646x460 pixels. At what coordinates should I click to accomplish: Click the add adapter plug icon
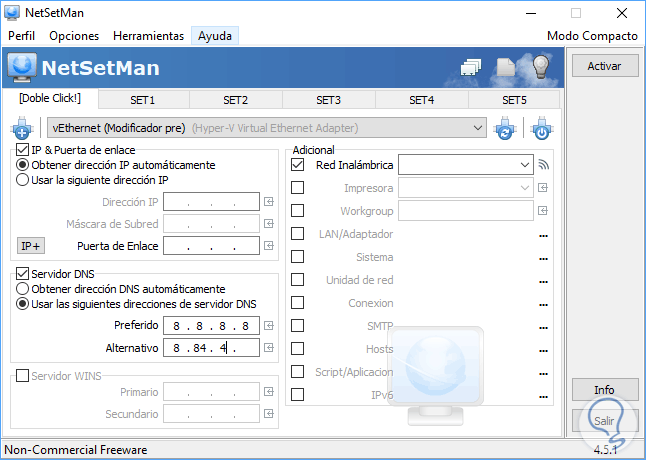coord(22,128)
